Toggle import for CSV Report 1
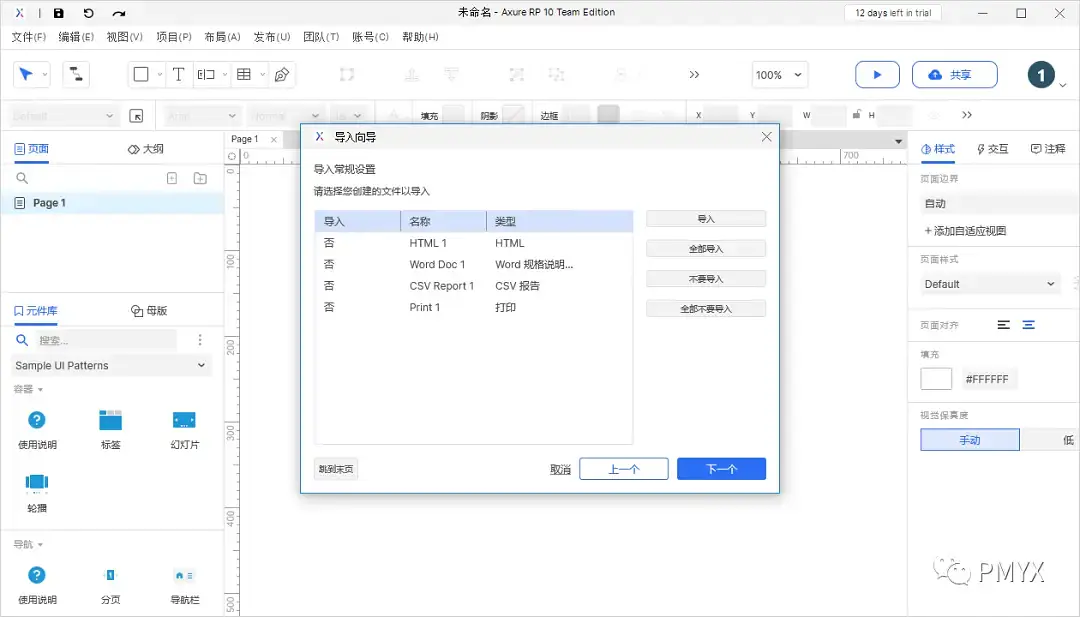This screenshot has width=1080, height=617. [x=330, y=285]
